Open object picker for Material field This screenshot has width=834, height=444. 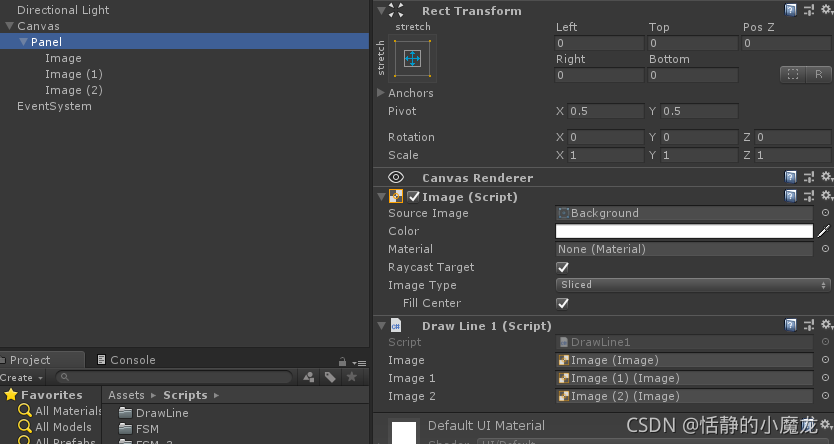[825, 249]
